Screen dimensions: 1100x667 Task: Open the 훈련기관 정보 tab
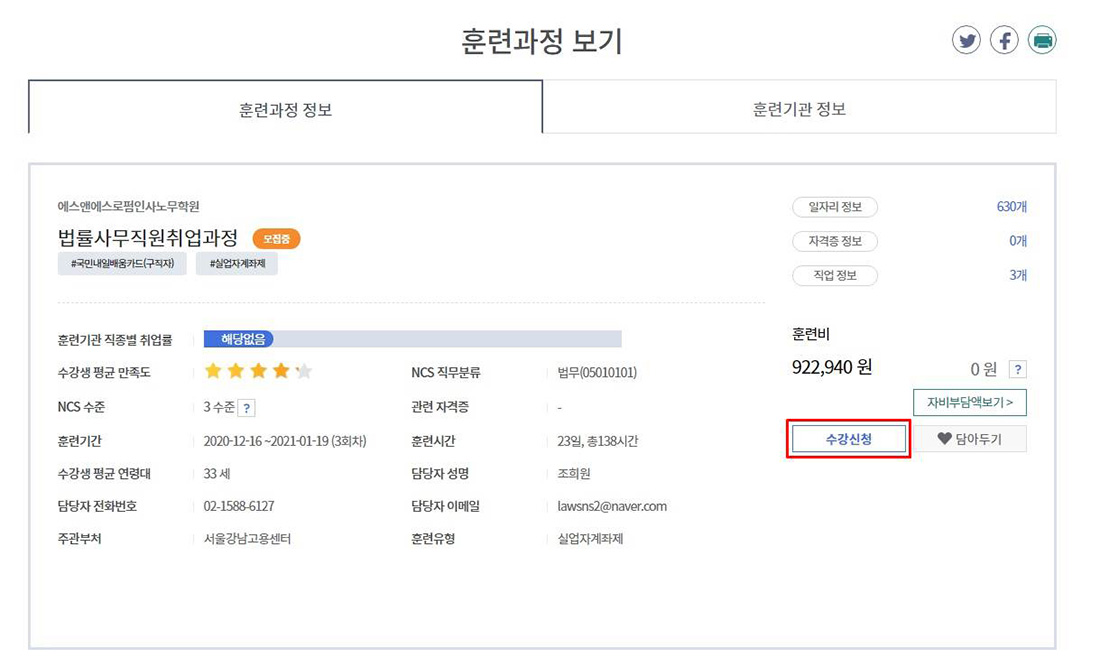799,109
